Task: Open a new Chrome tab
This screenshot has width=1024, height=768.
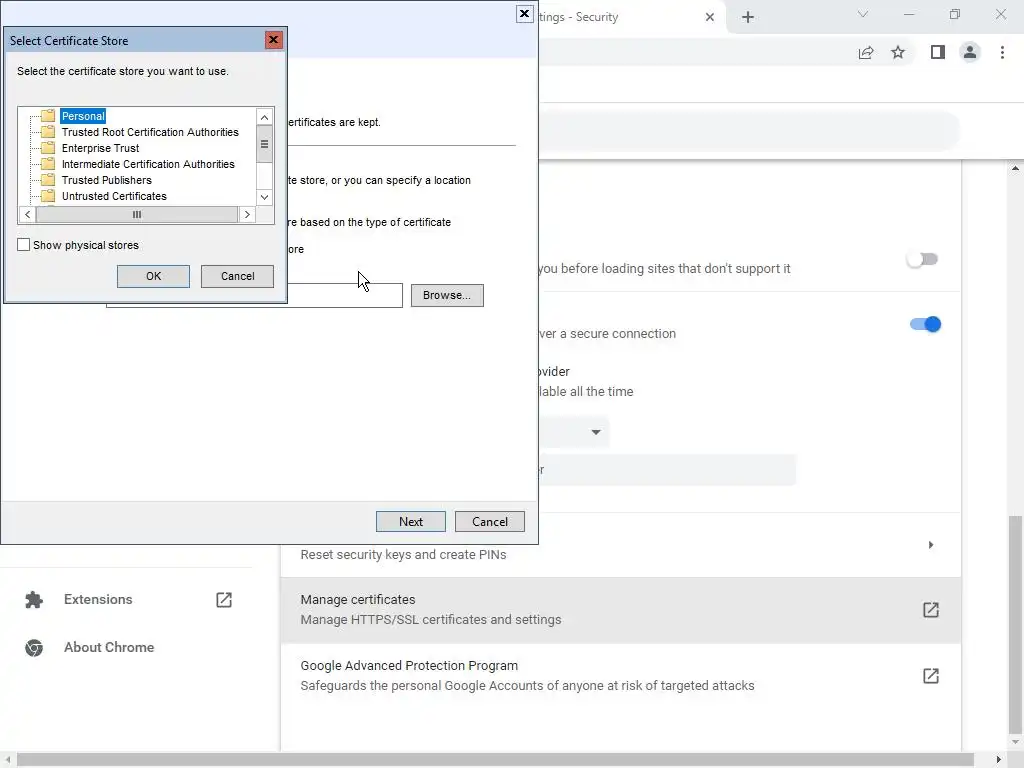Action: [x=748, y=17]
